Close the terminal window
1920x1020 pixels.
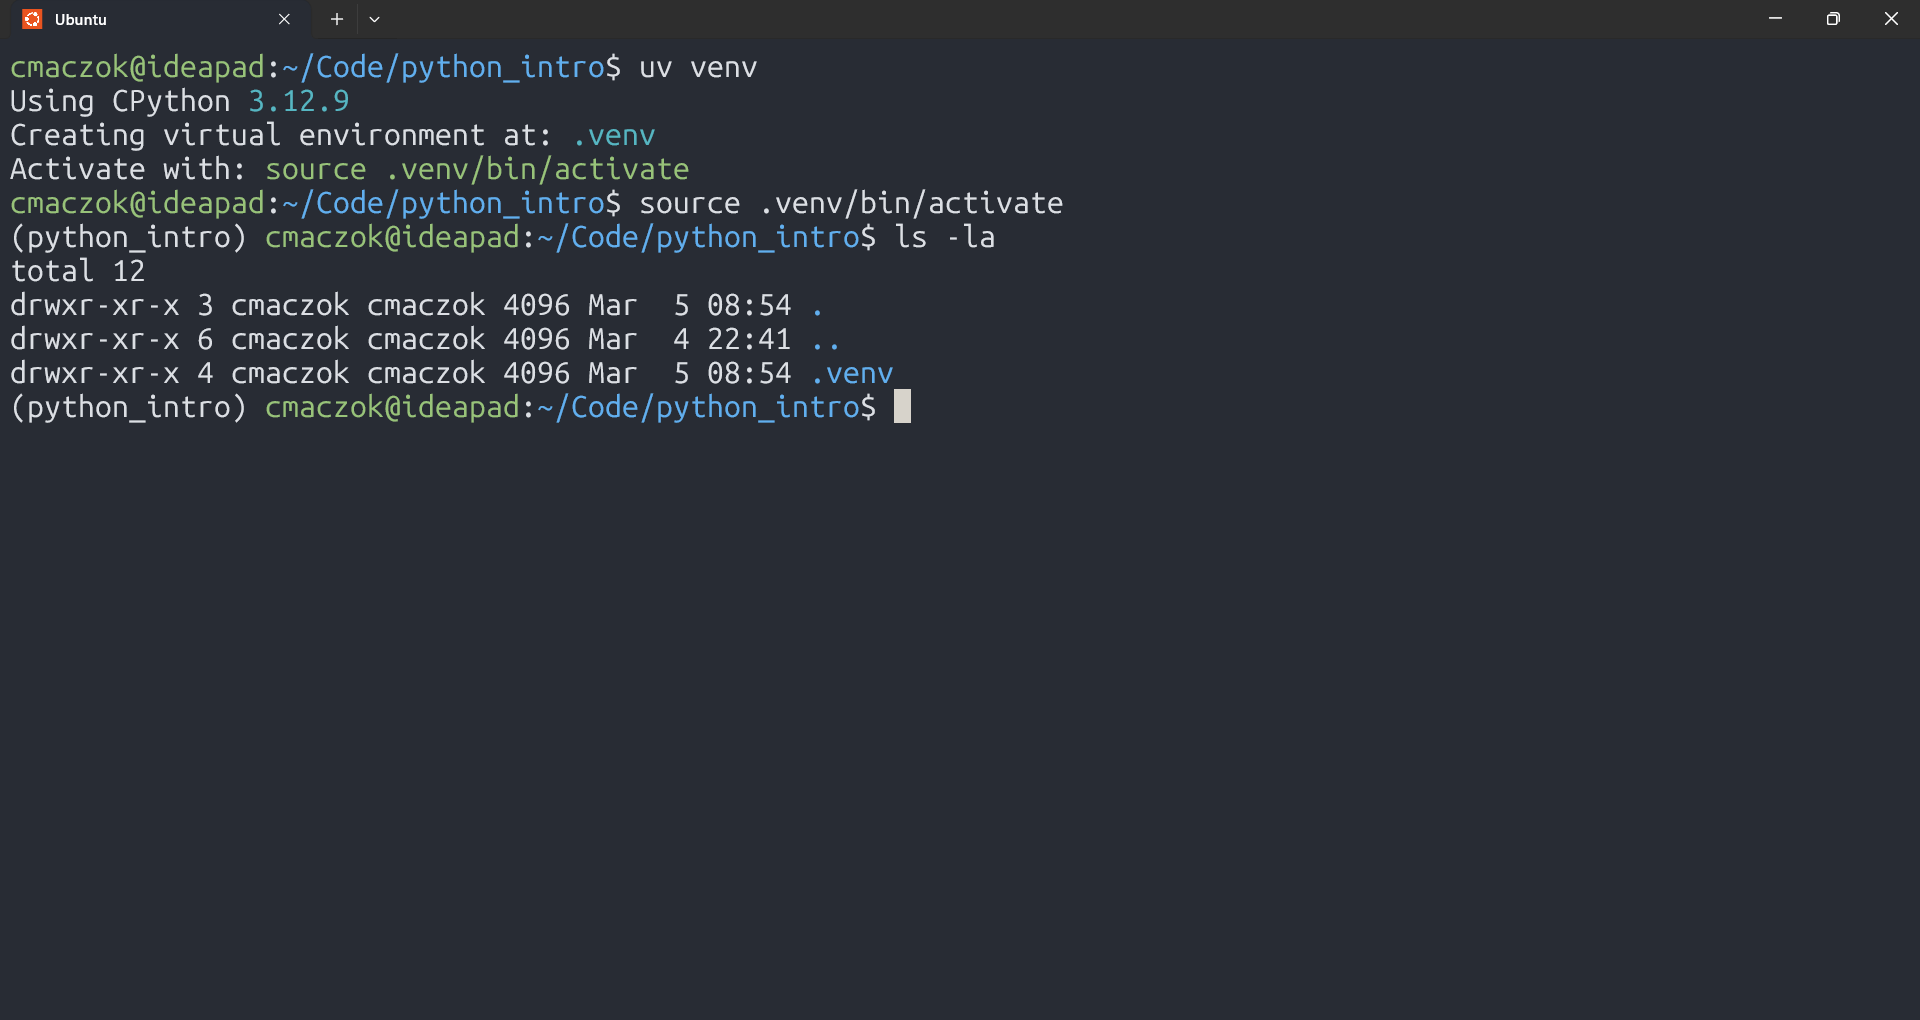pos(1891,19)
